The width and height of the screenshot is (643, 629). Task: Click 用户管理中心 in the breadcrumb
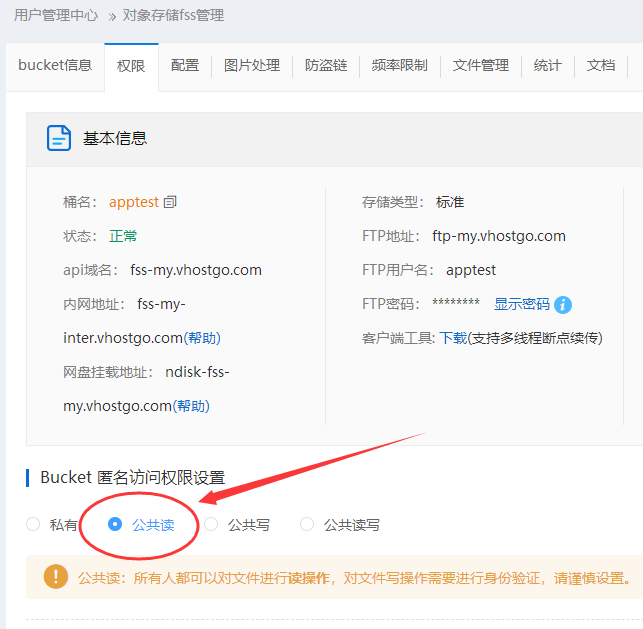pyautogui.click(x=56, y=15)
